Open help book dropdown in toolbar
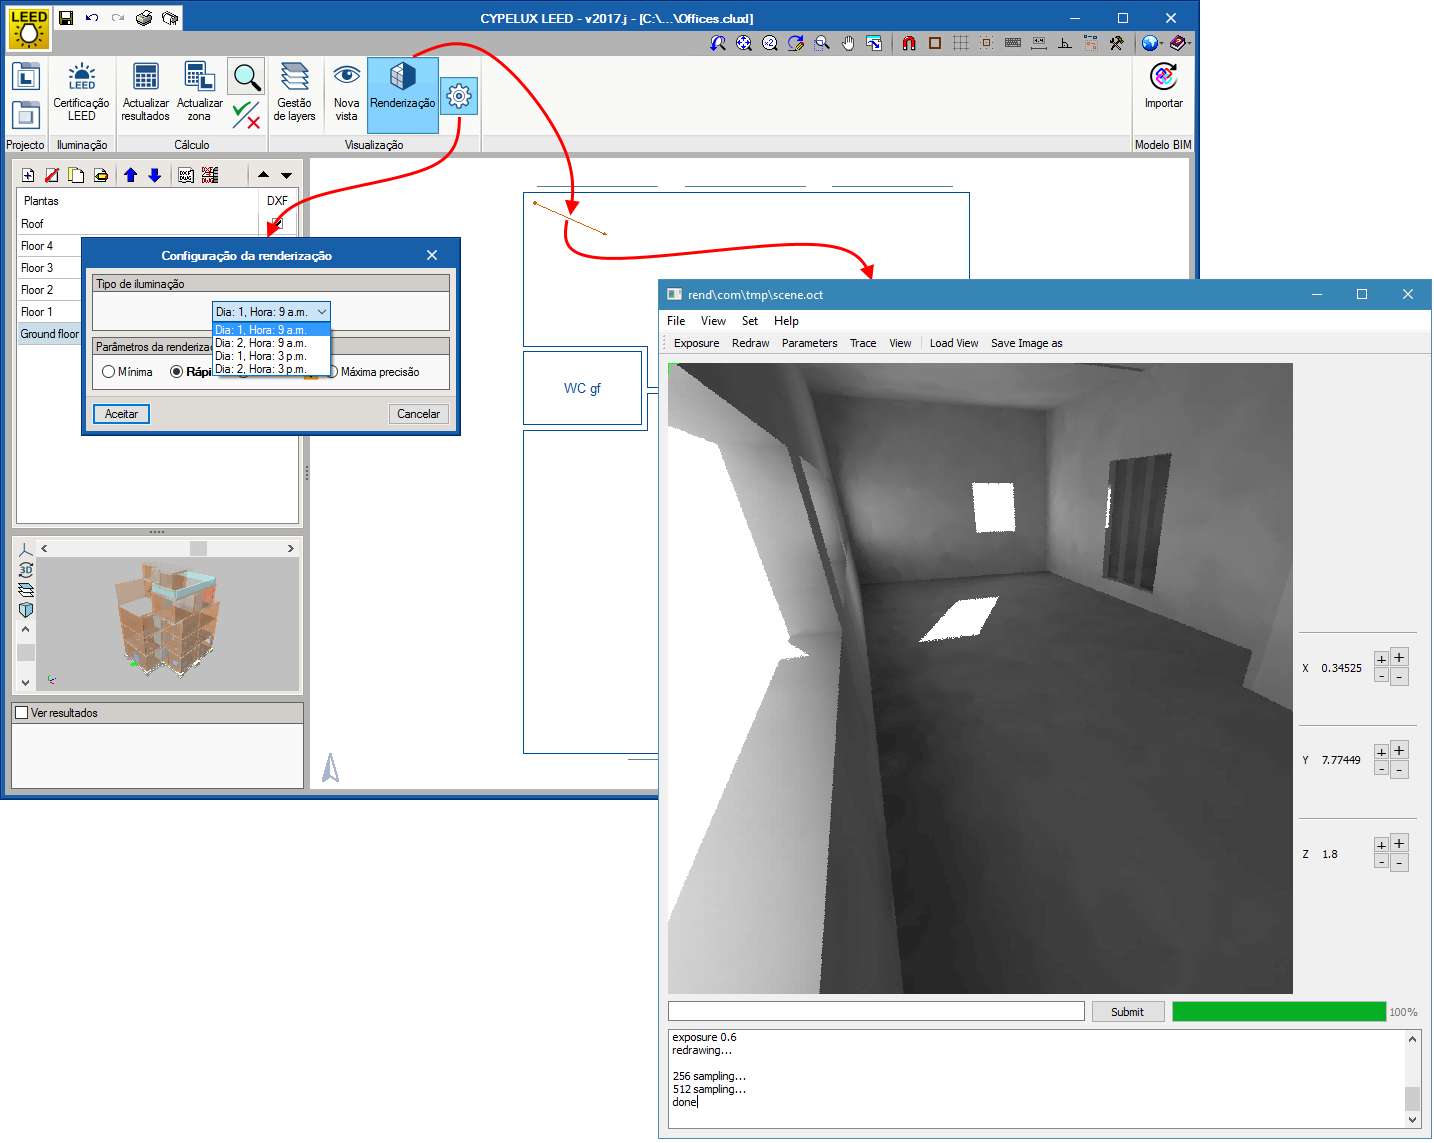This screenshot has height=1143, width=1434. [x=1180, y=43]
